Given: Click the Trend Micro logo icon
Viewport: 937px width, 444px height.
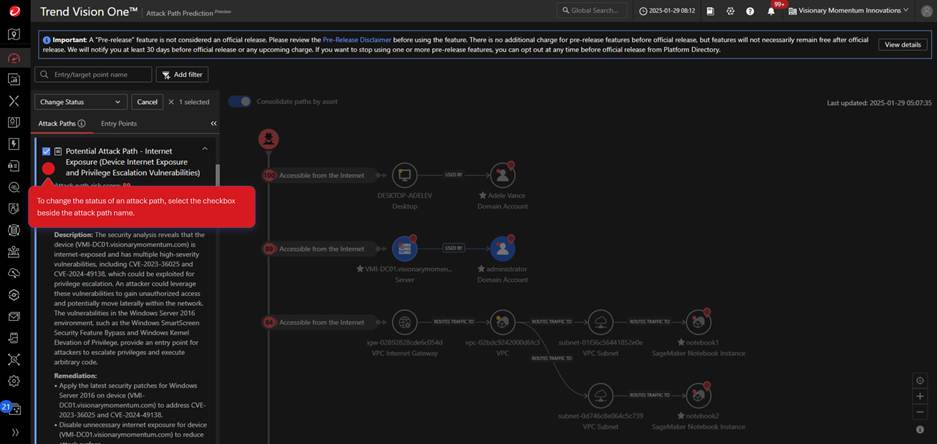Looking at the screenshot, I should click(14, 9).
